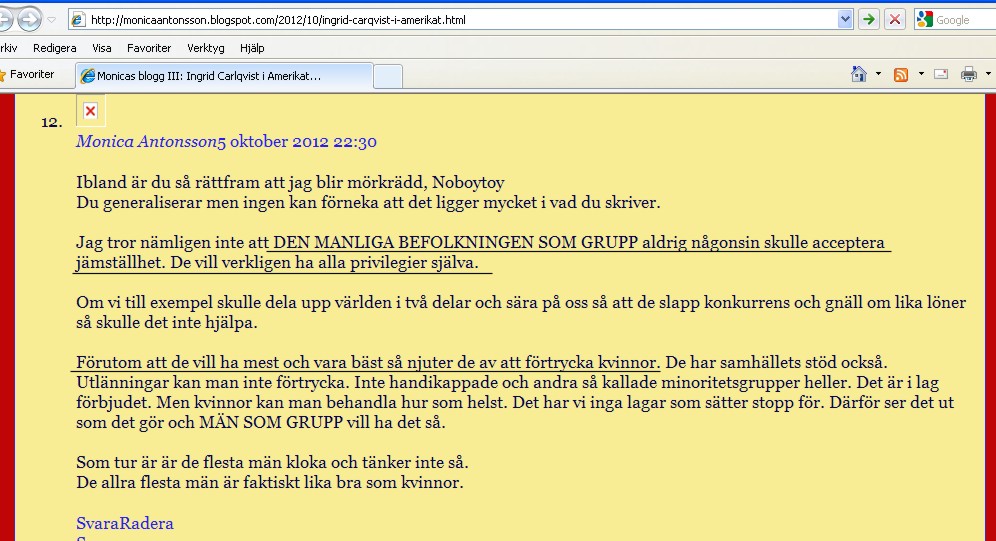This screenshot has width=996, height=541.
Task: Expand the Home button dropdown arrow
Action: click(878, 74)
